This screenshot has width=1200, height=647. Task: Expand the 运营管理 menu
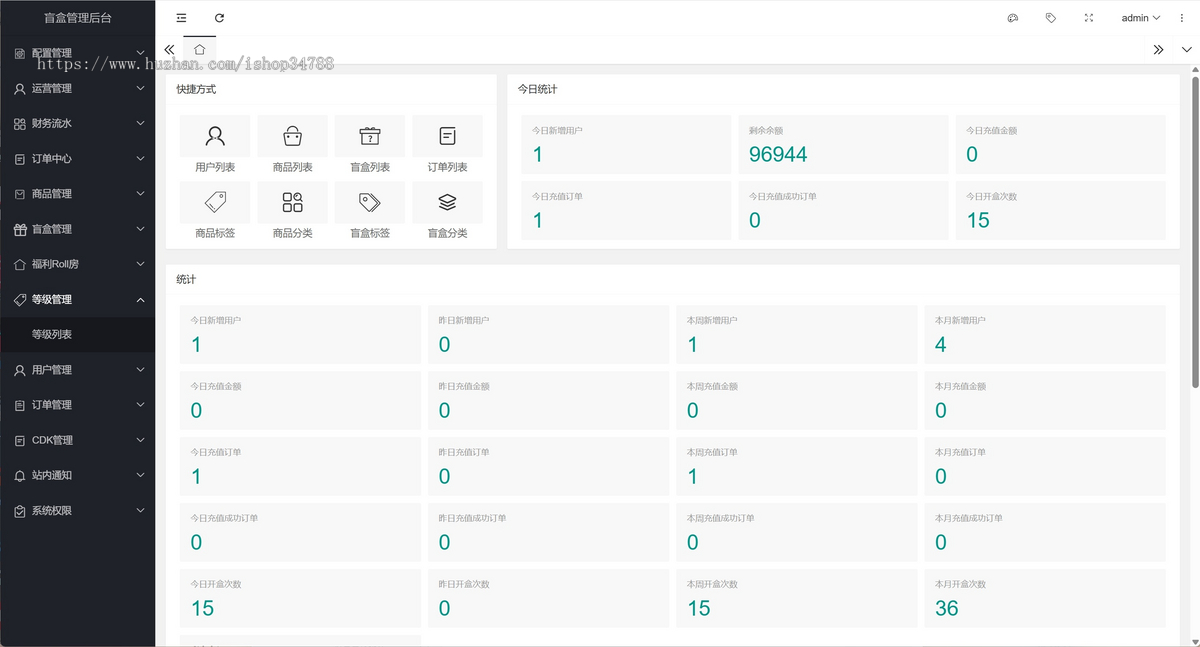[78, 88]
